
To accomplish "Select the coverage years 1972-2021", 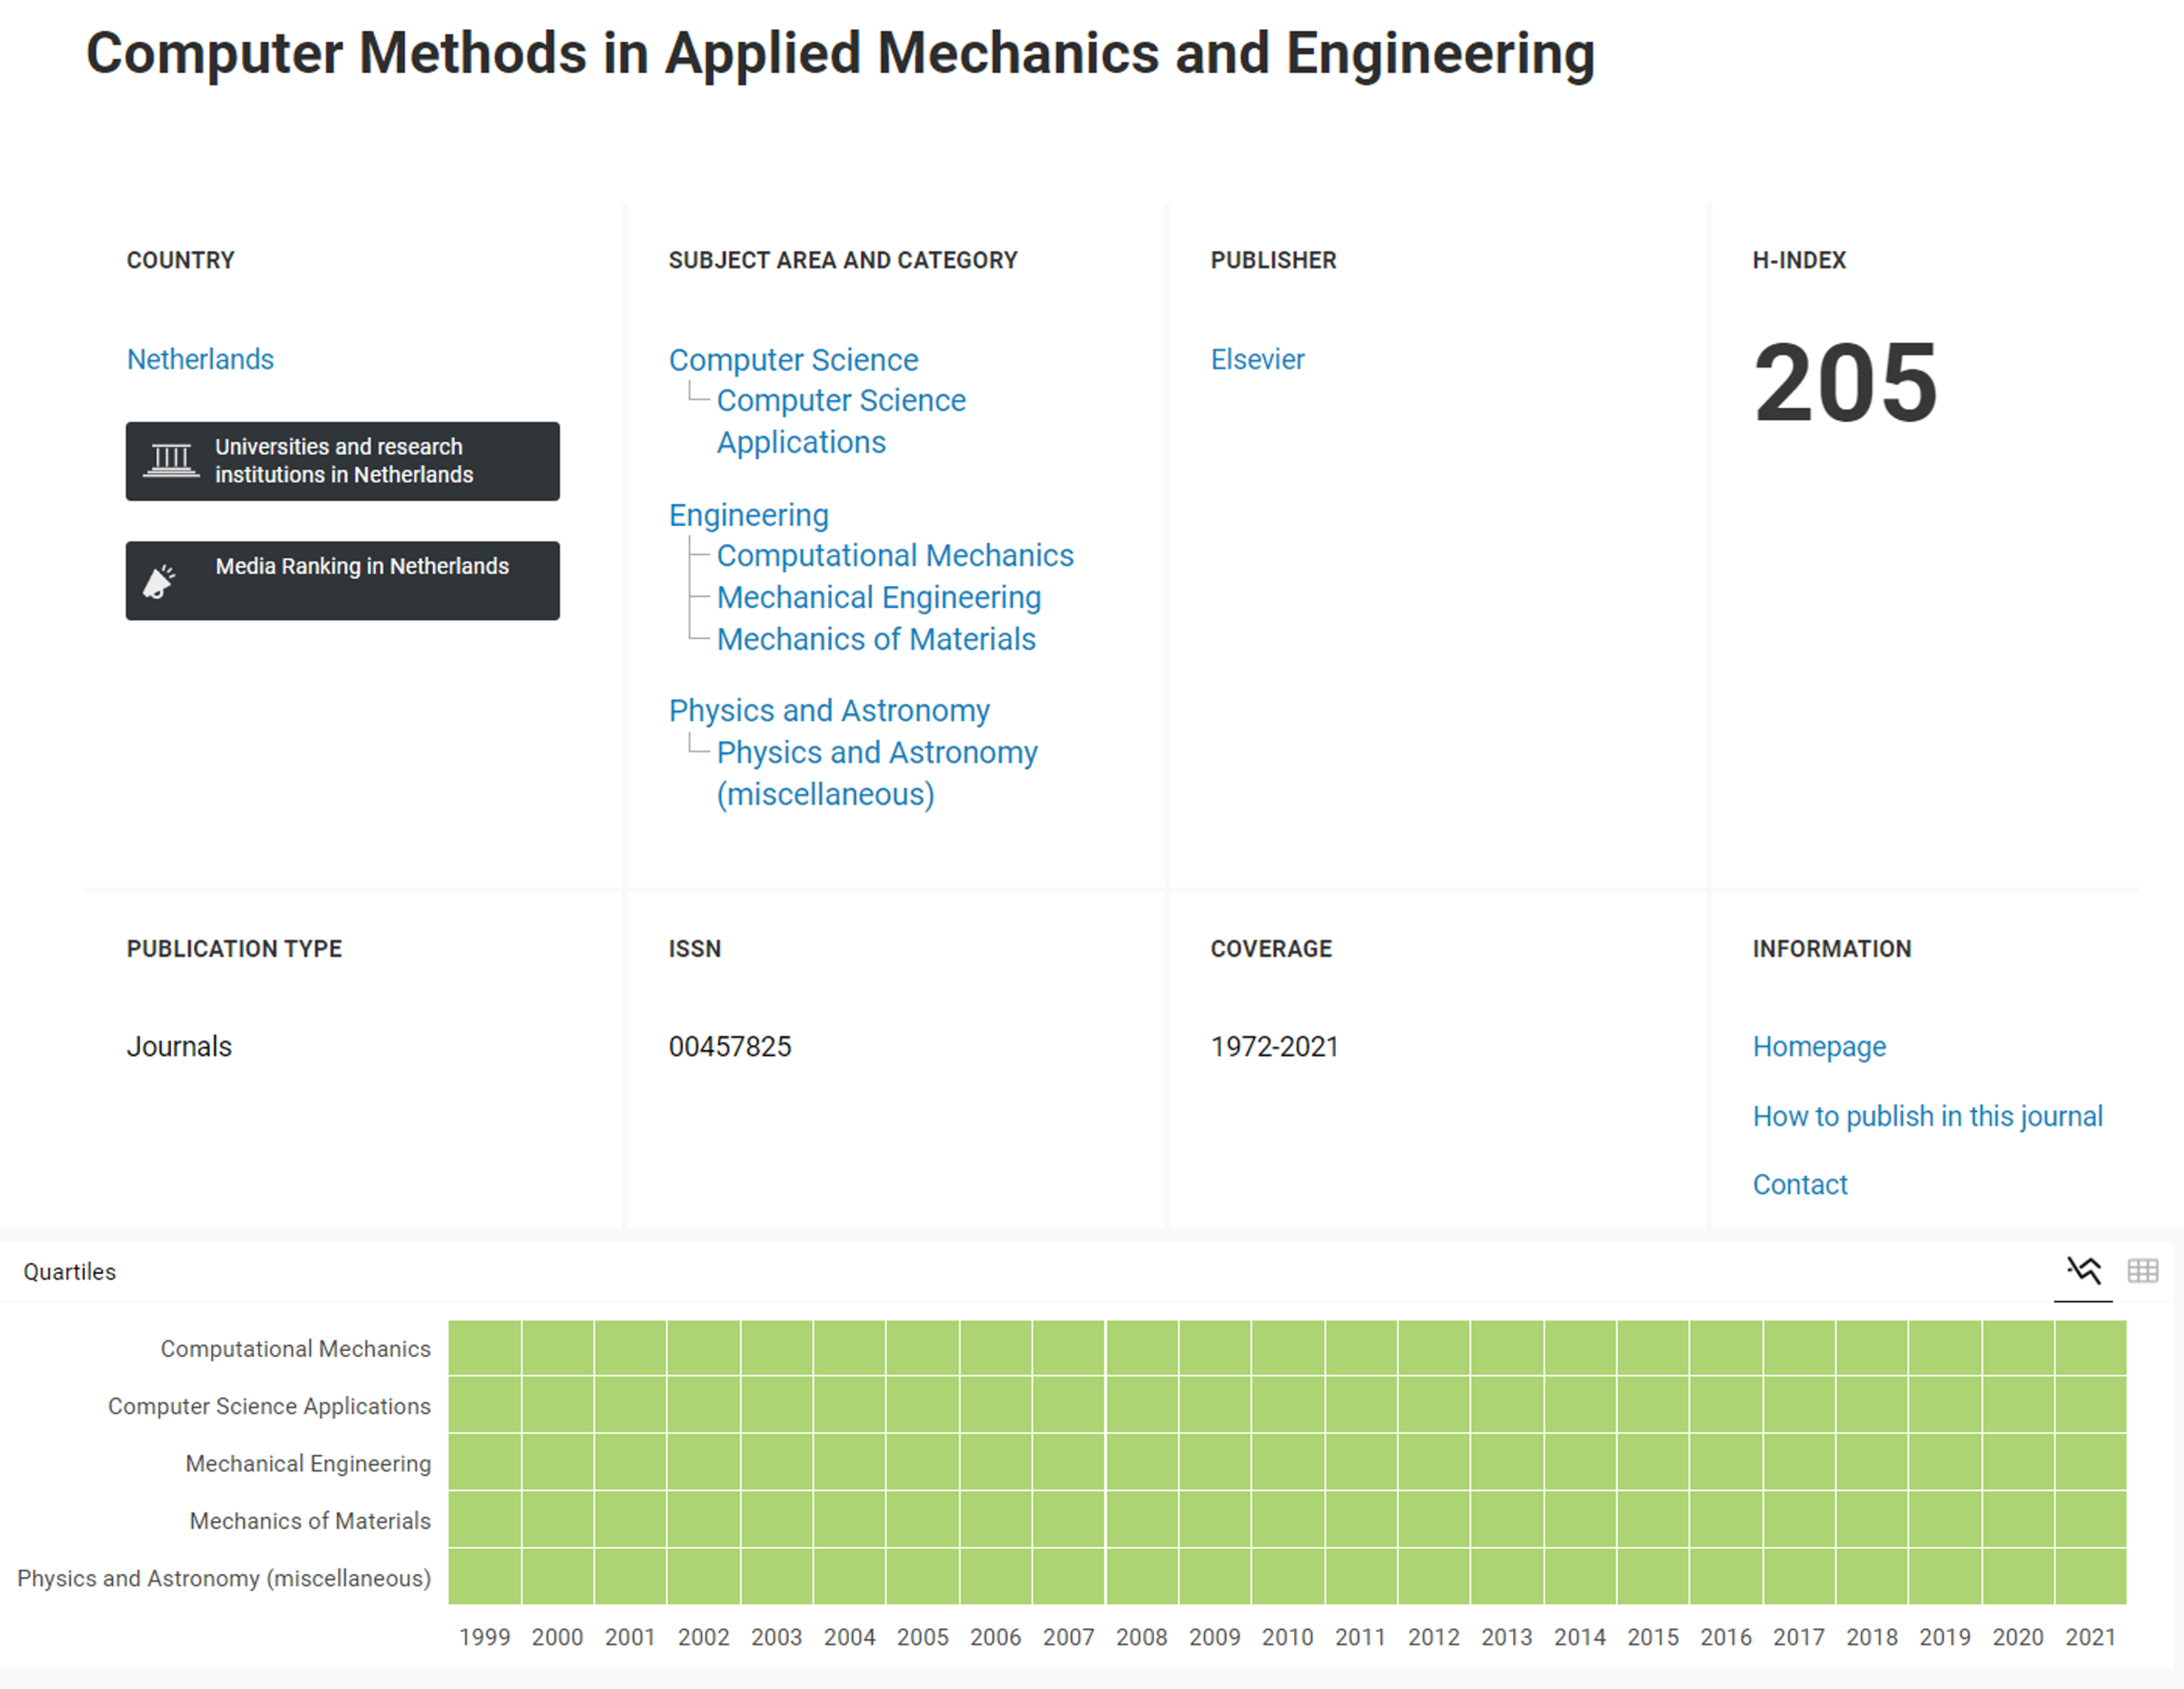I will (1274, 1046).
